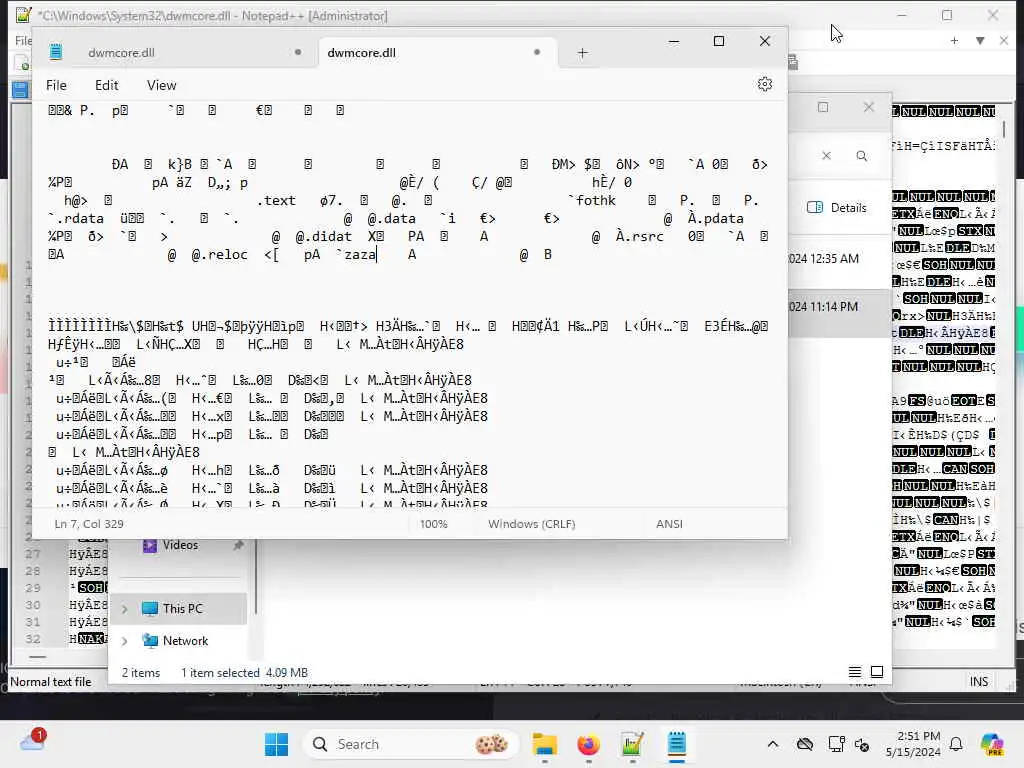This screenshot has width=1024, height=768.
Task: Click the cloud sync tray icon
Action: tap(805, 744)
